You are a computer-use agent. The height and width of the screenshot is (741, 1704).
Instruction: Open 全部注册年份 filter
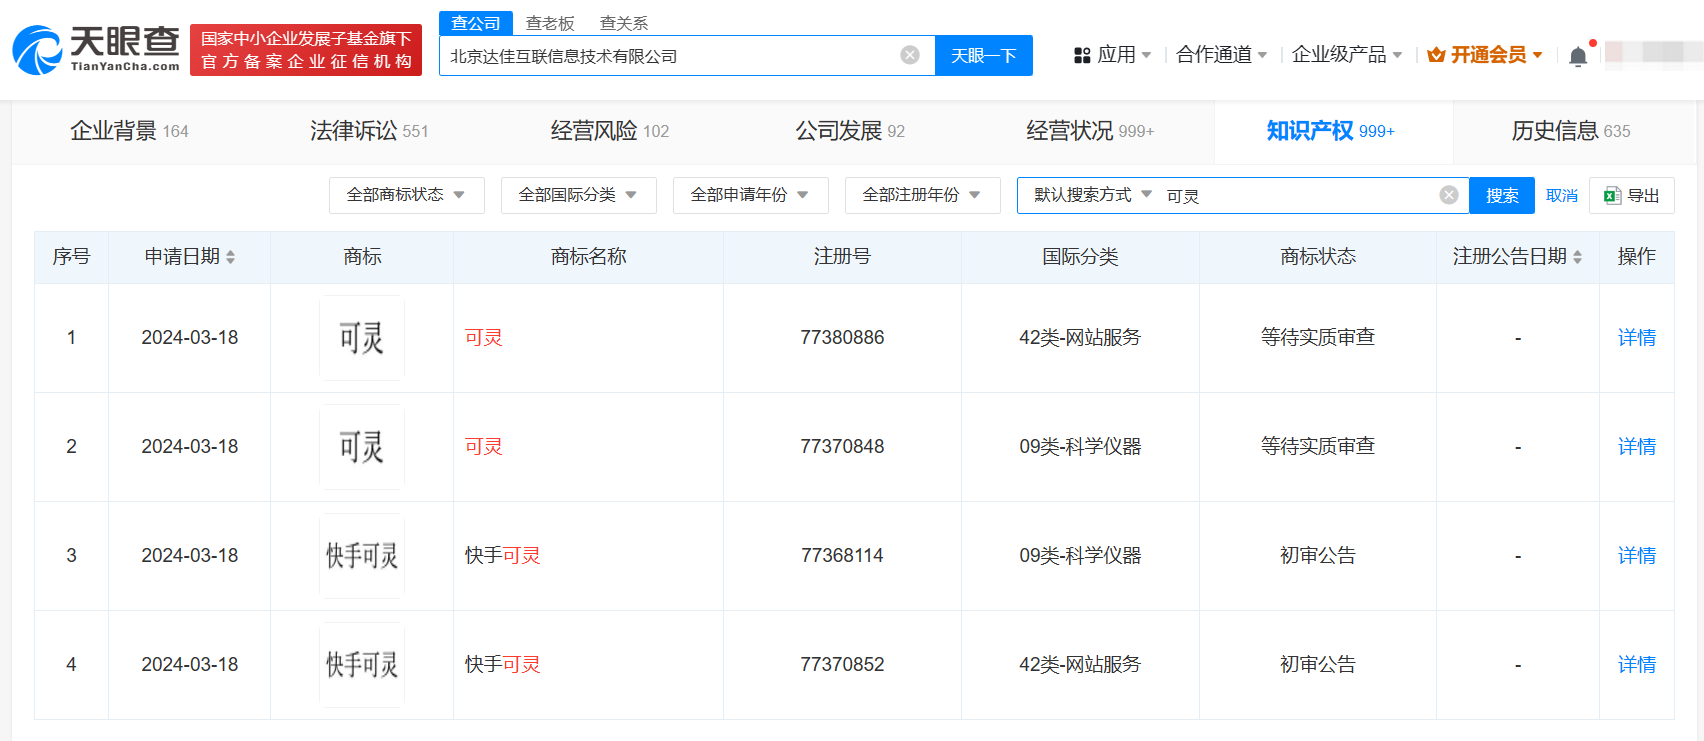tap(922, 195)
